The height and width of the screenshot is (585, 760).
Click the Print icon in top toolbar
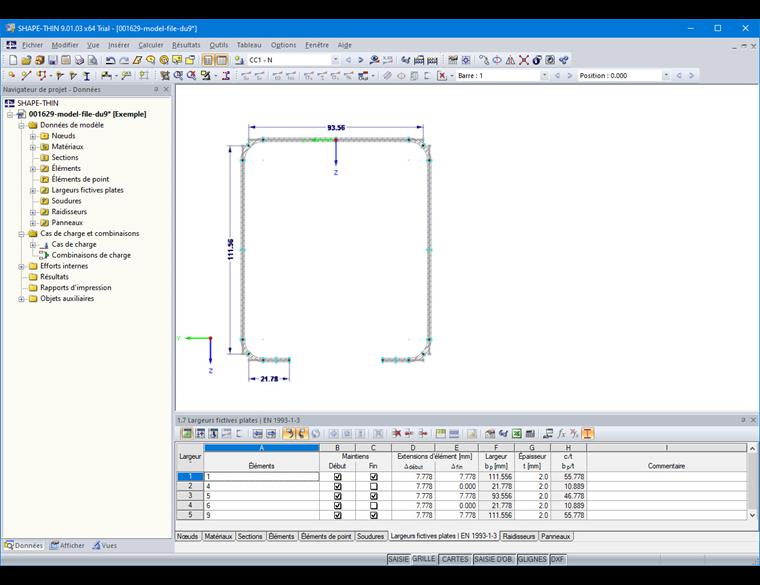(x=79, y=60)
